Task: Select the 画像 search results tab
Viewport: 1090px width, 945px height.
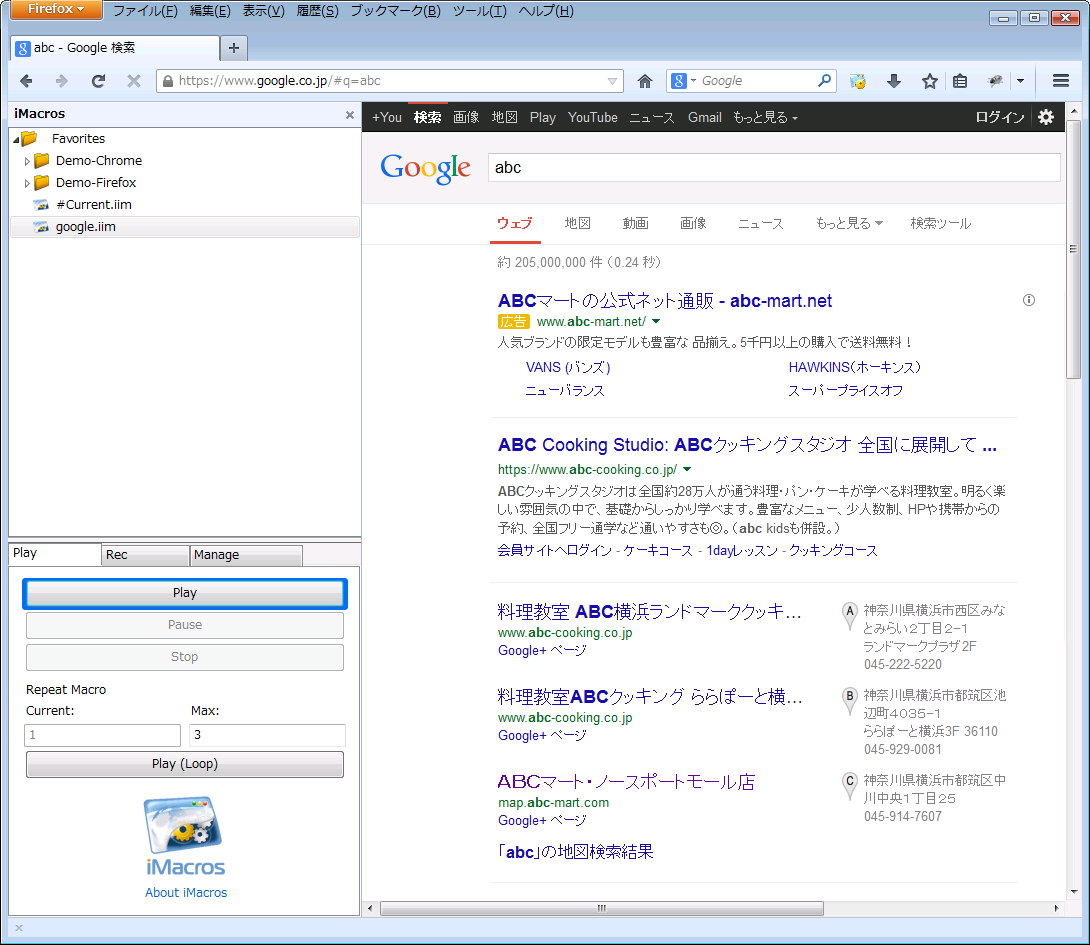Action: click(x=693, y=223)
